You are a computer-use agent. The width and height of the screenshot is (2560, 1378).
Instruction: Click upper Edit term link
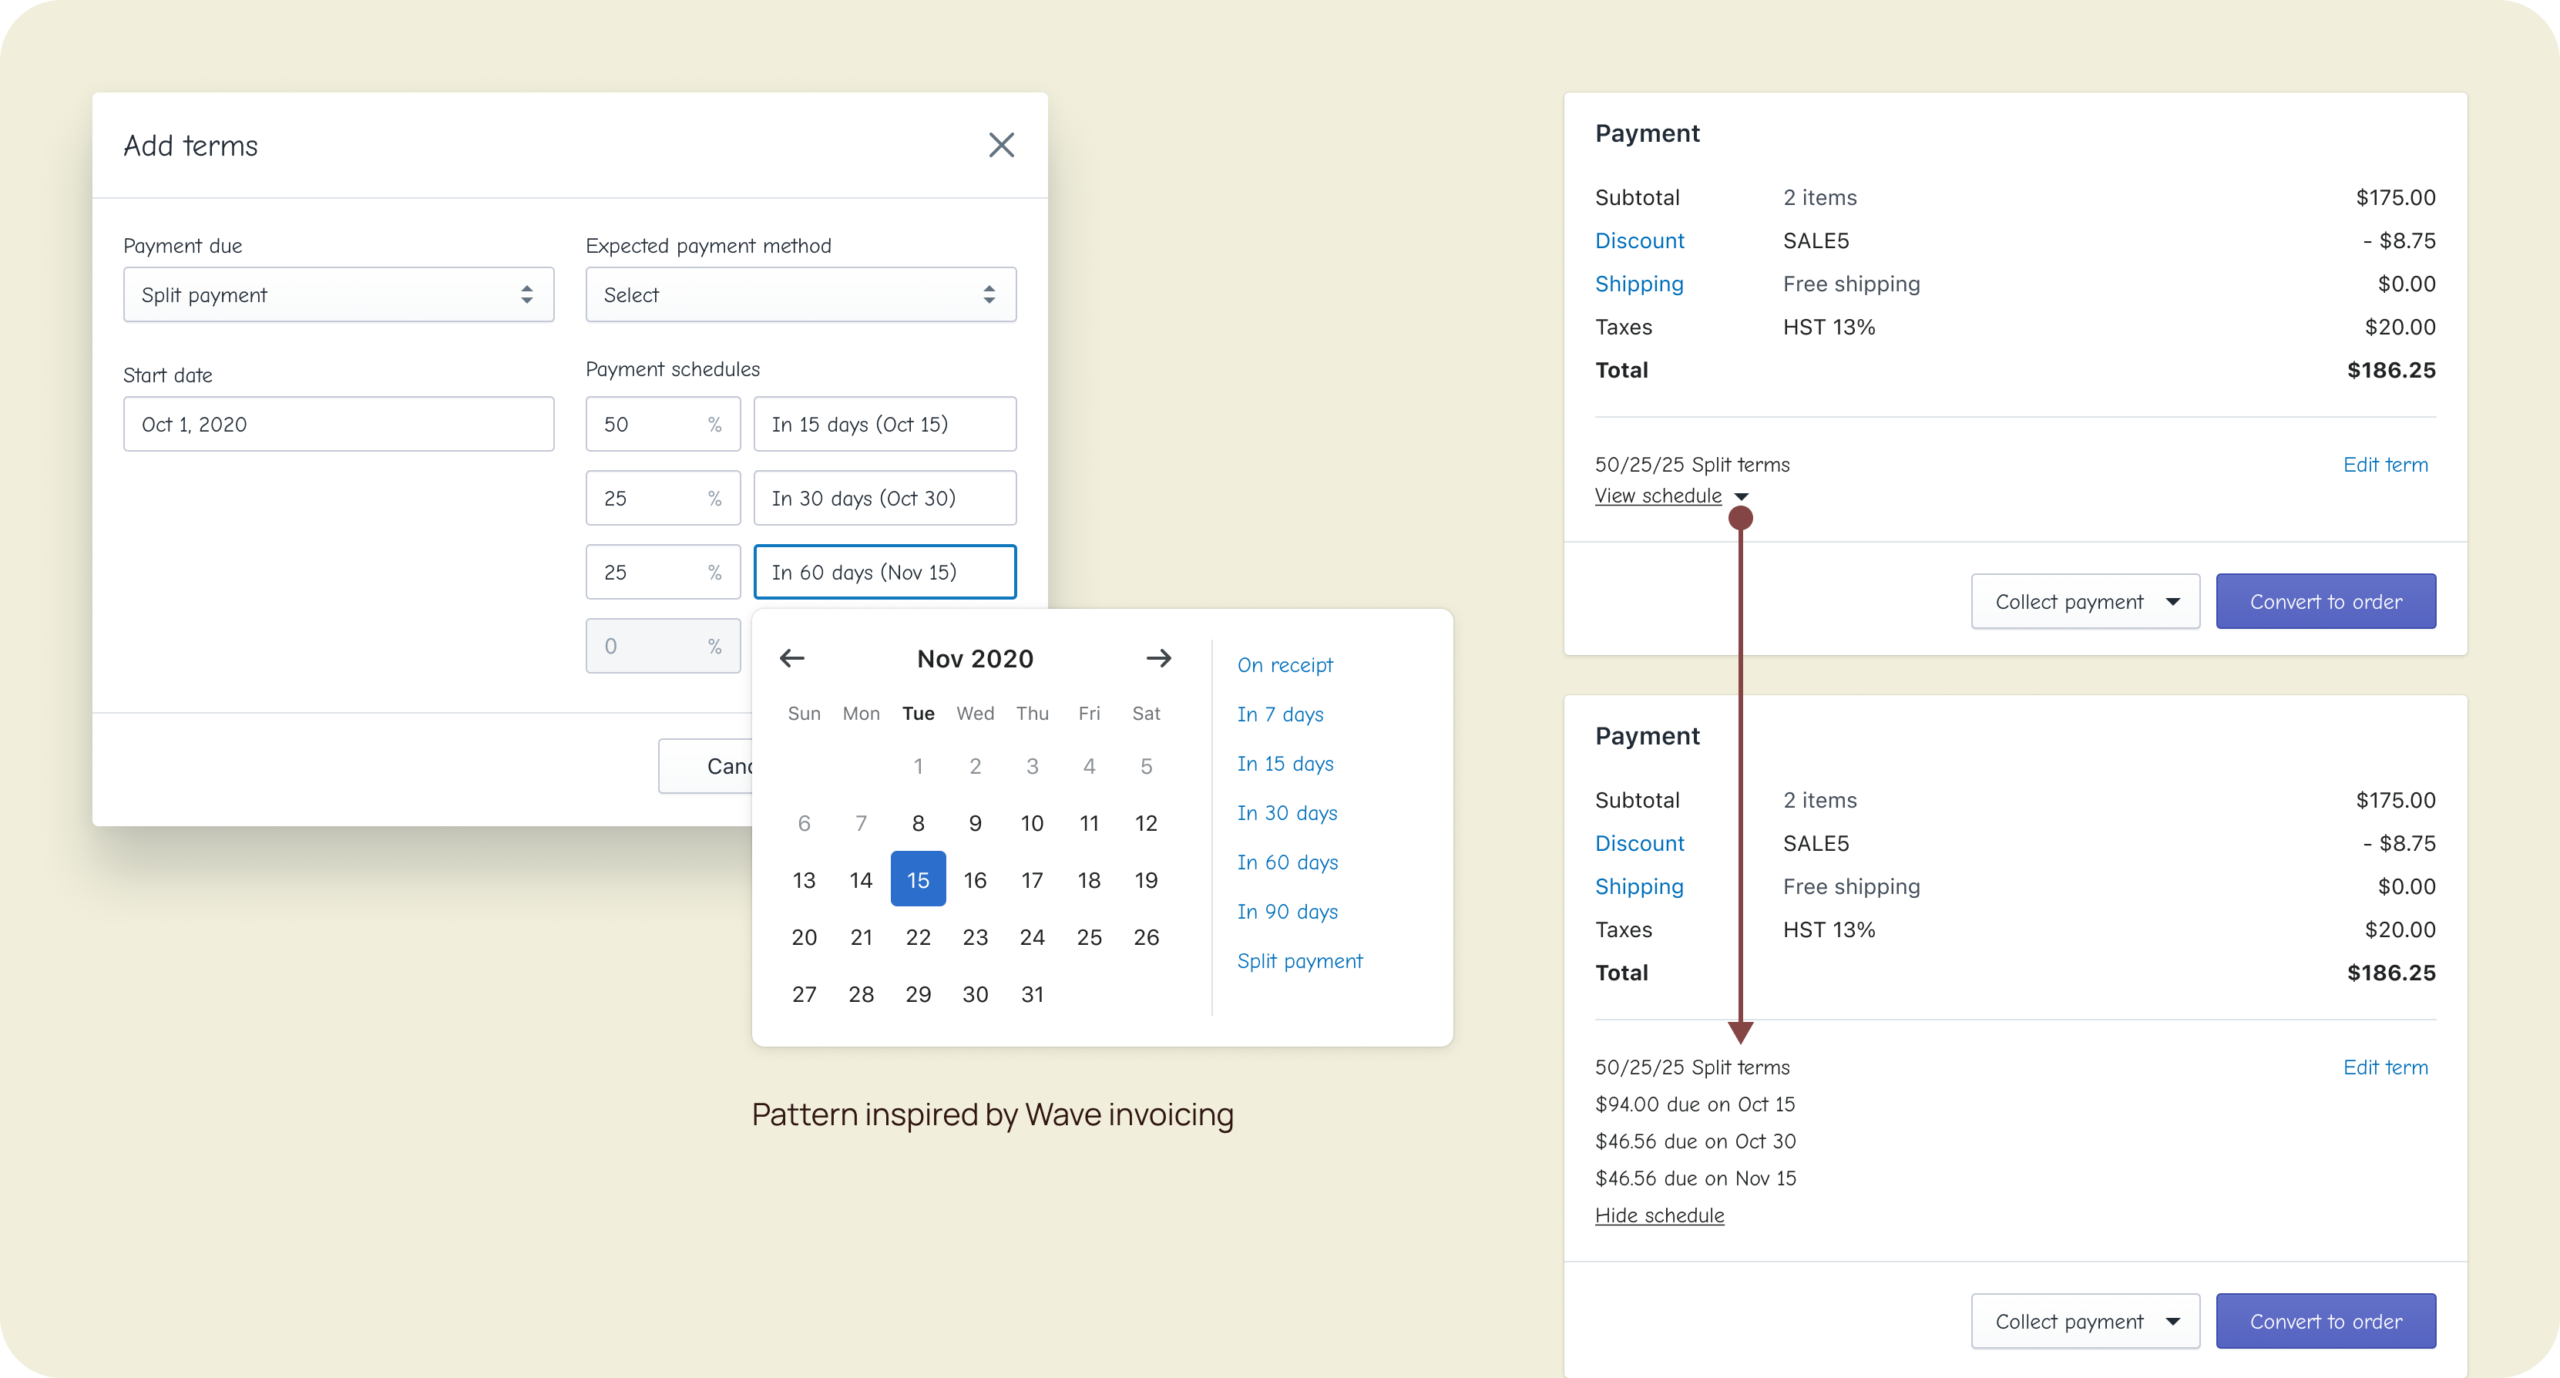2385,465
